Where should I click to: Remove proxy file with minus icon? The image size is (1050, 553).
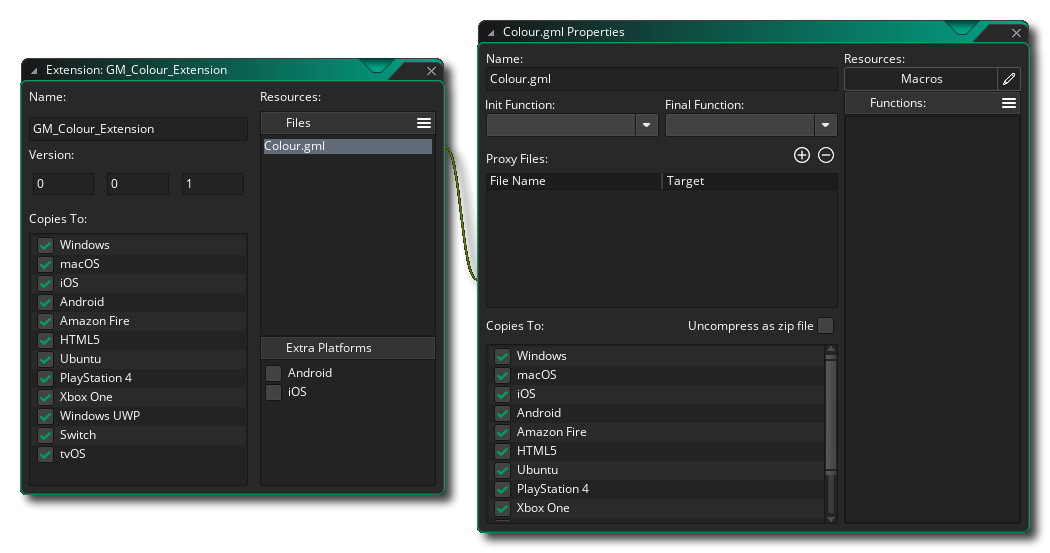click(x=826, y=155)
